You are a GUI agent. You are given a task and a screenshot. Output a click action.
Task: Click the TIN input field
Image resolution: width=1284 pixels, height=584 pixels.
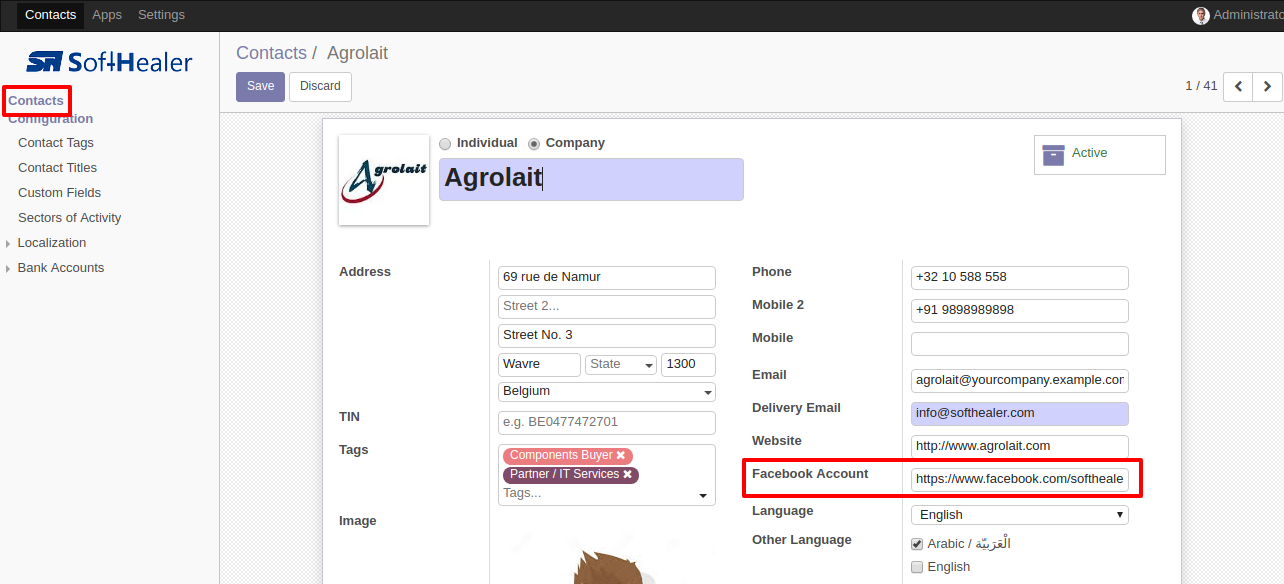[607, 423]
